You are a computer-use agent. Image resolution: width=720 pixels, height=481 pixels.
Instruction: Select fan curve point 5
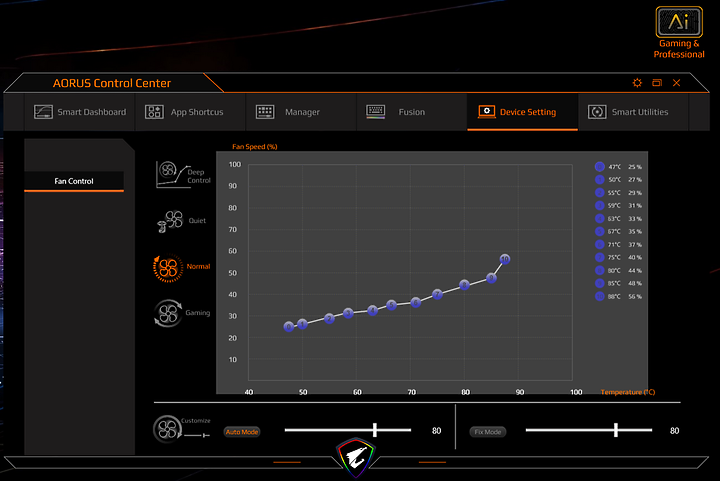391,305
